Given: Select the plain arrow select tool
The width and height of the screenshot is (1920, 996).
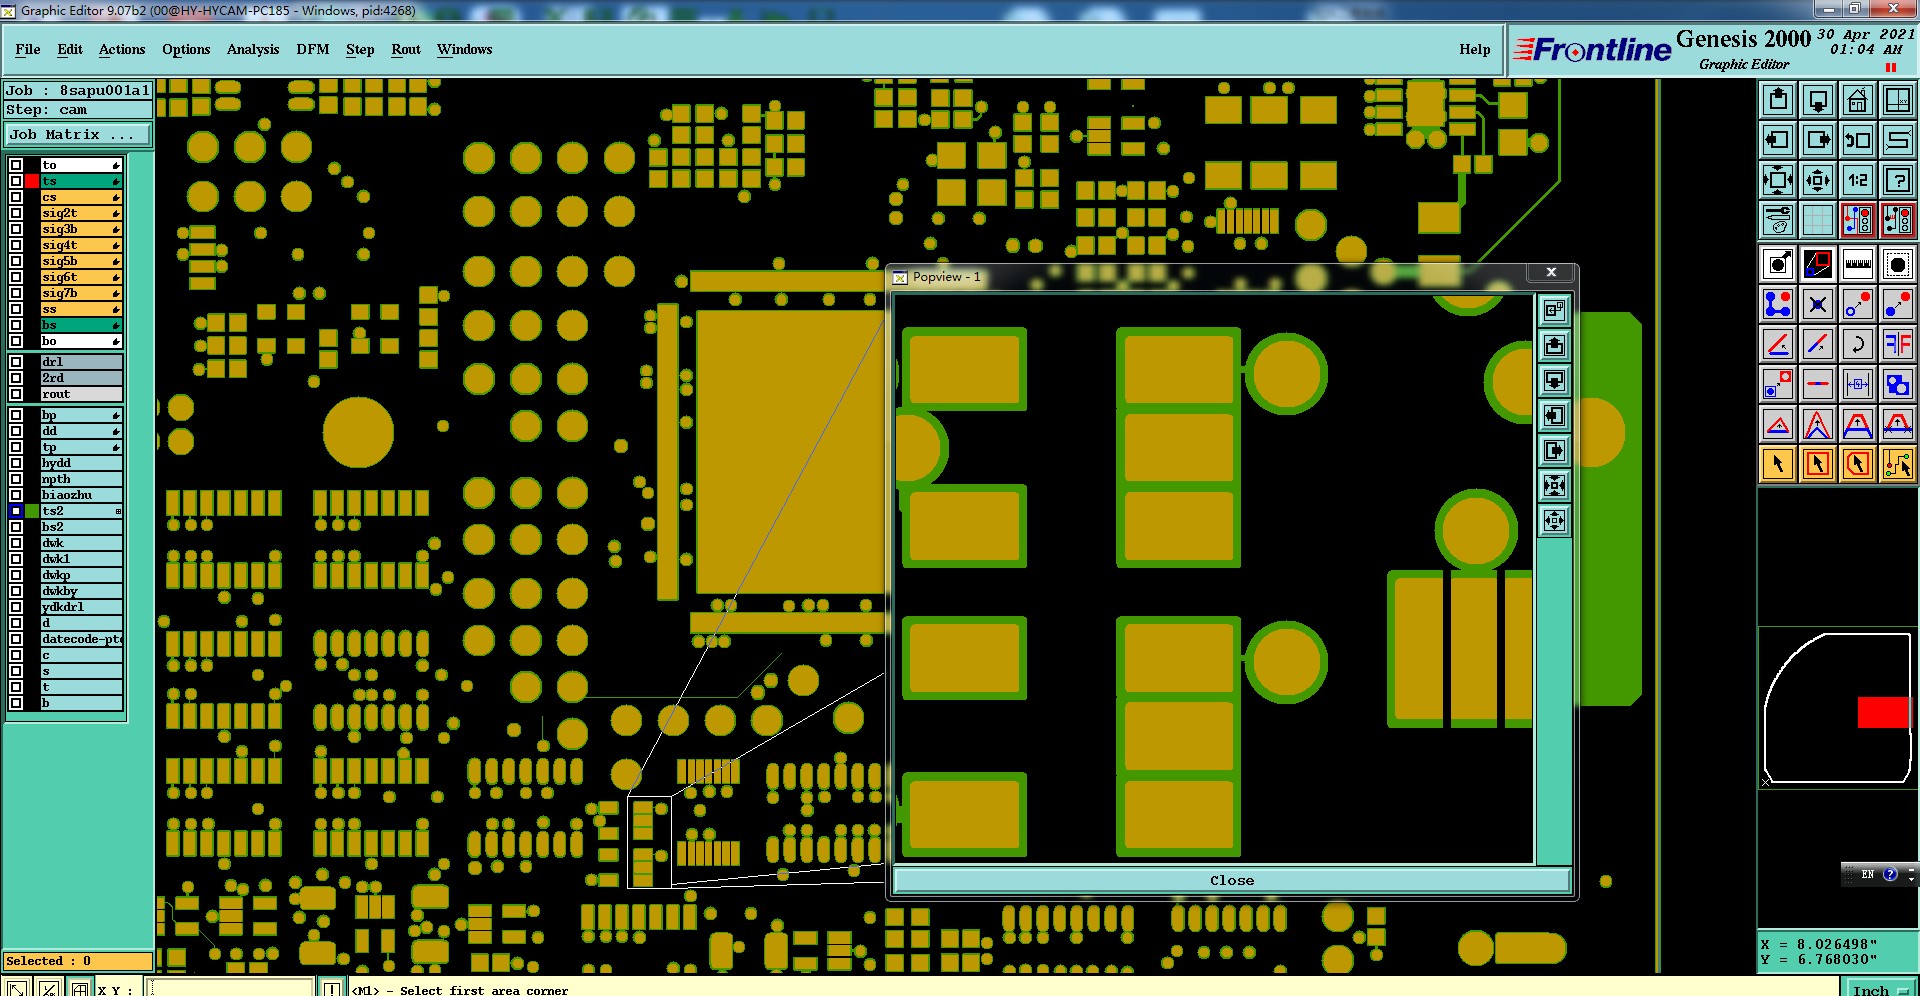Looking at the screenshot, I should click(1778, 464).
